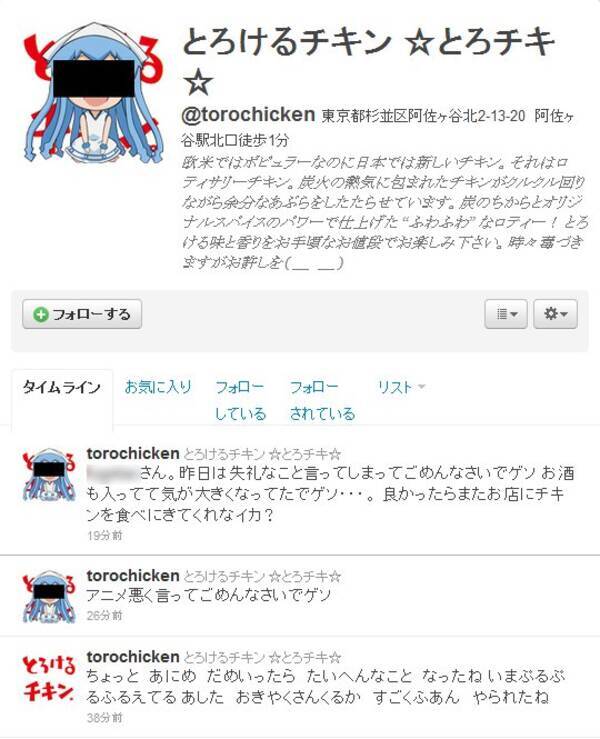This screenshot has height=739, width=600.
Task: Open the list dropdown button
Action: point(506,314)
